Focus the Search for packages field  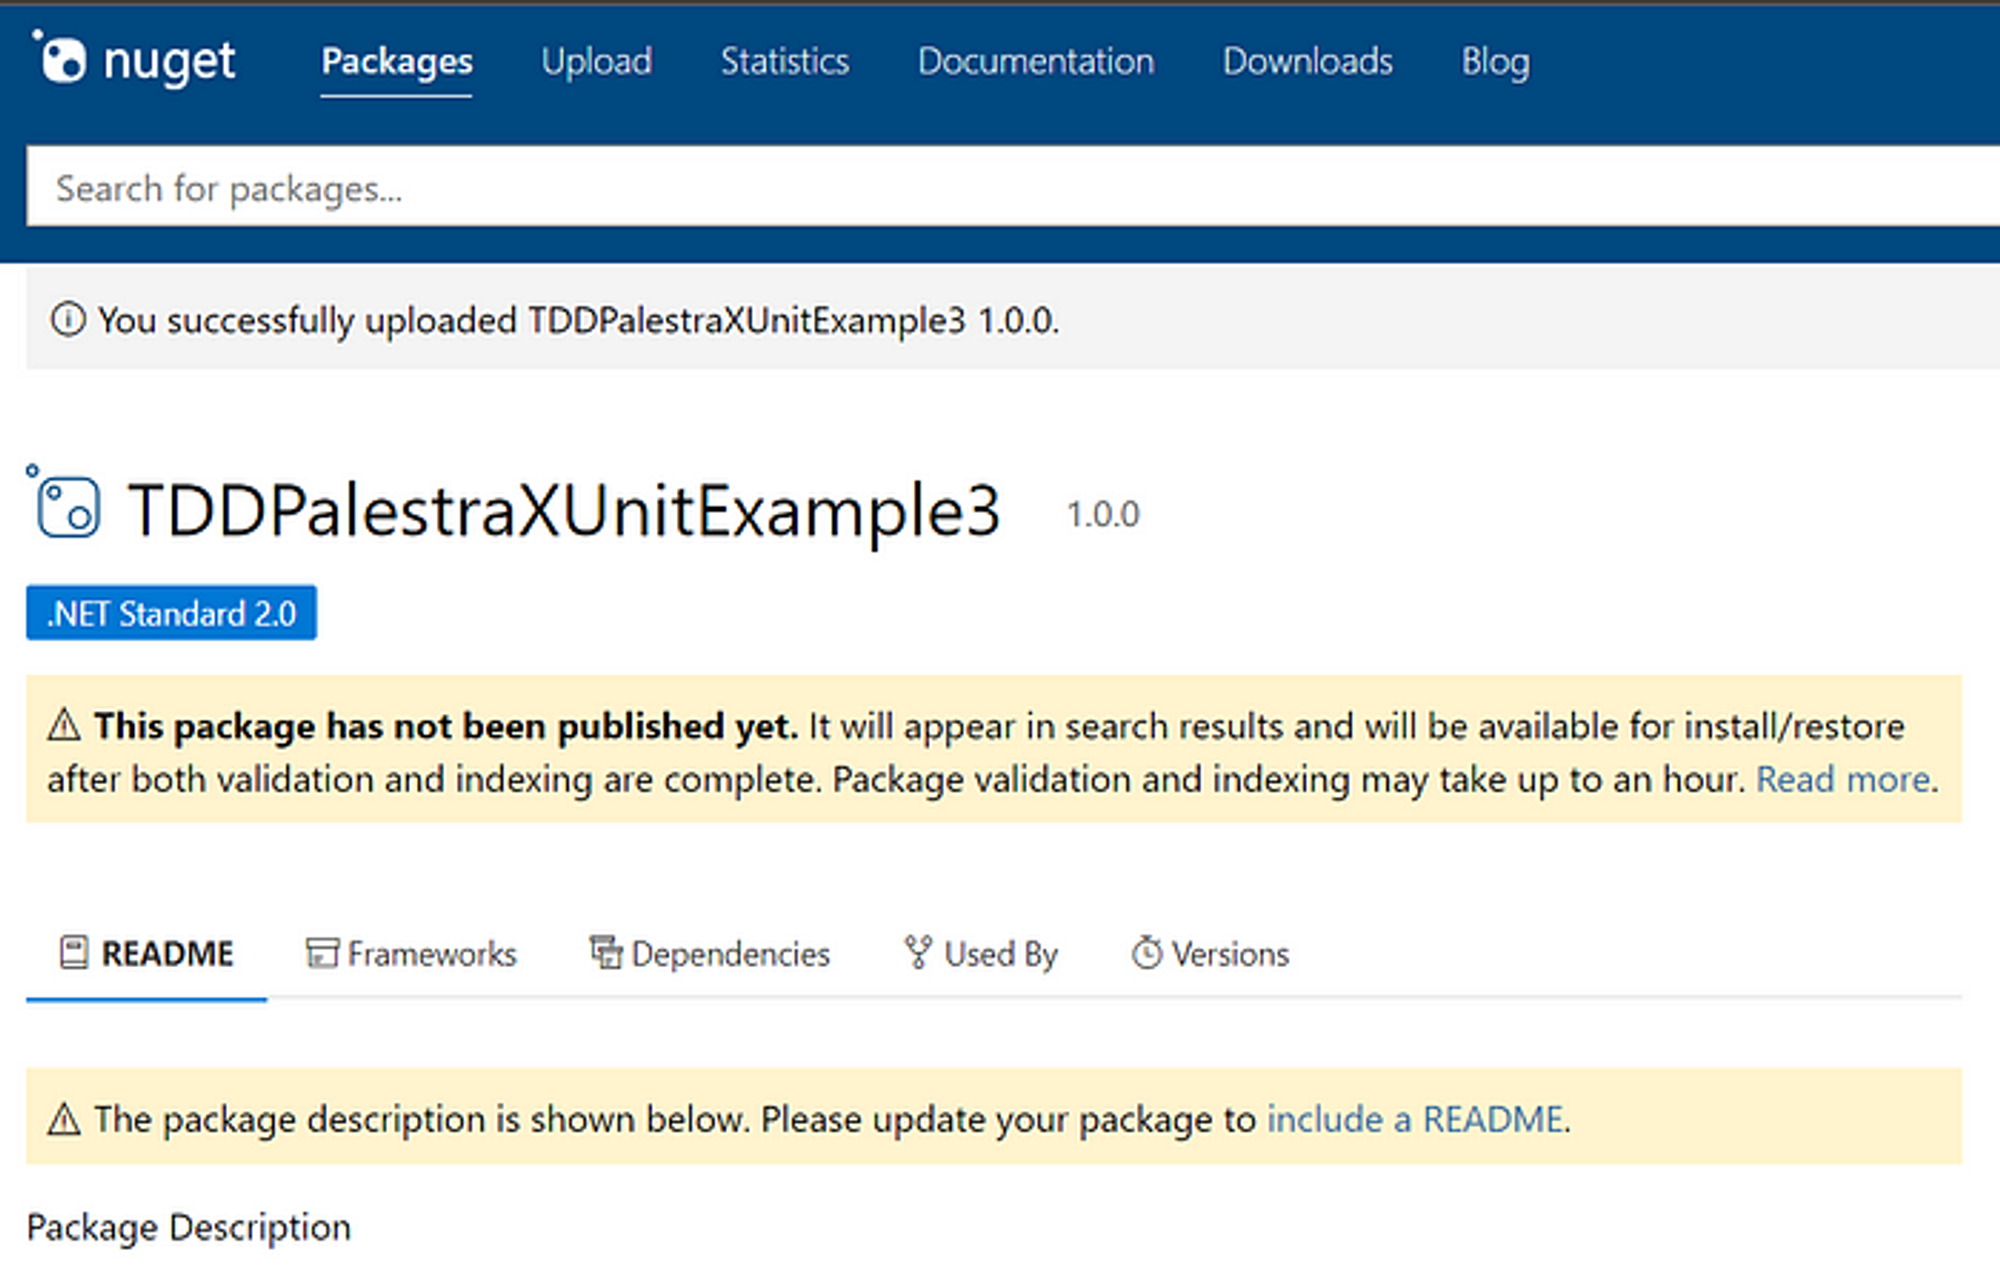pyautogui.click(x=1013, y=187)
